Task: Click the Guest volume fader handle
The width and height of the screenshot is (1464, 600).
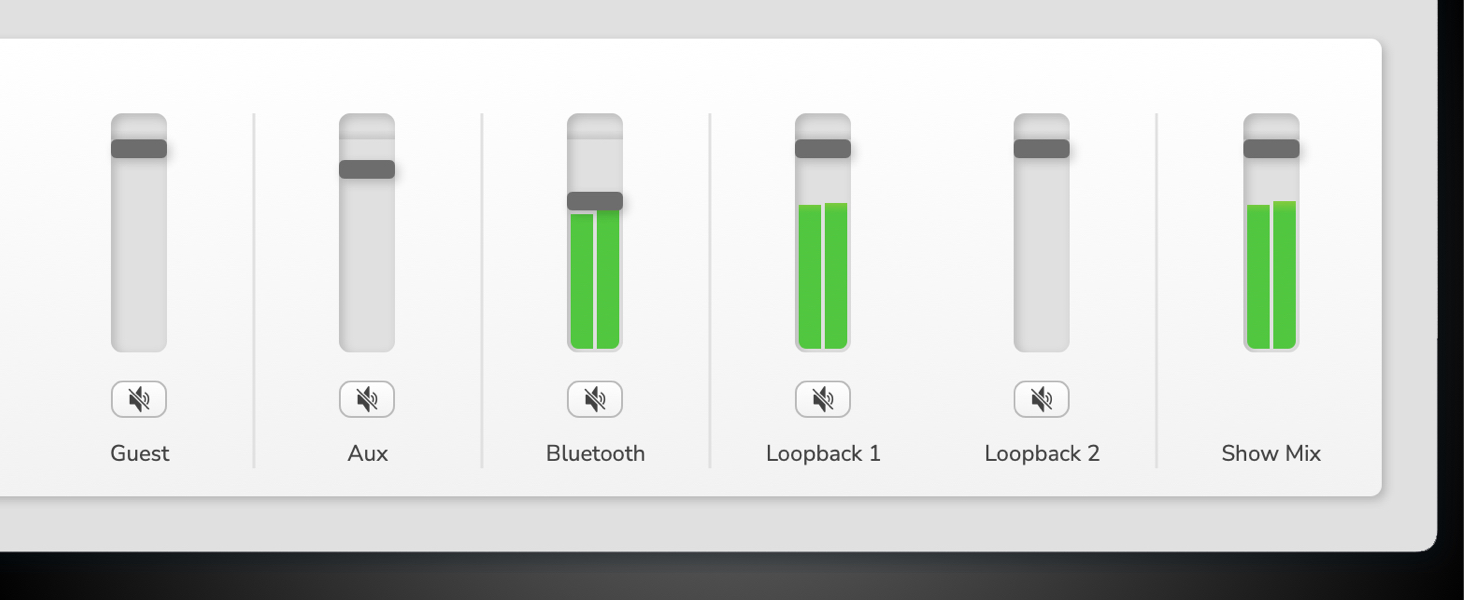Action: click(x=139, y=149)
